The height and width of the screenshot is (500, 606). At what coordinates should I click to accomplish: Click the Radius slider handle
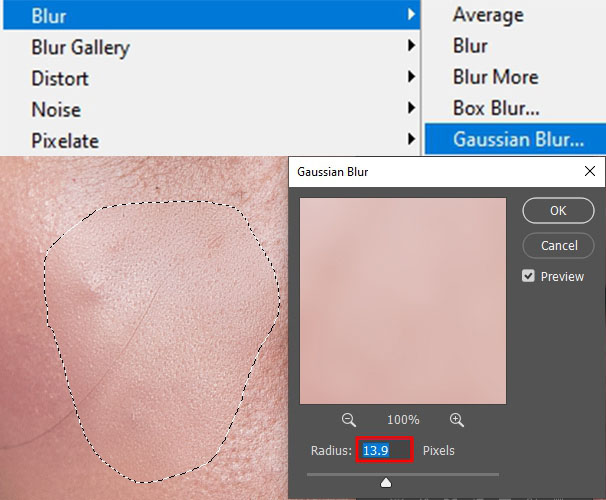click(386, 482)
